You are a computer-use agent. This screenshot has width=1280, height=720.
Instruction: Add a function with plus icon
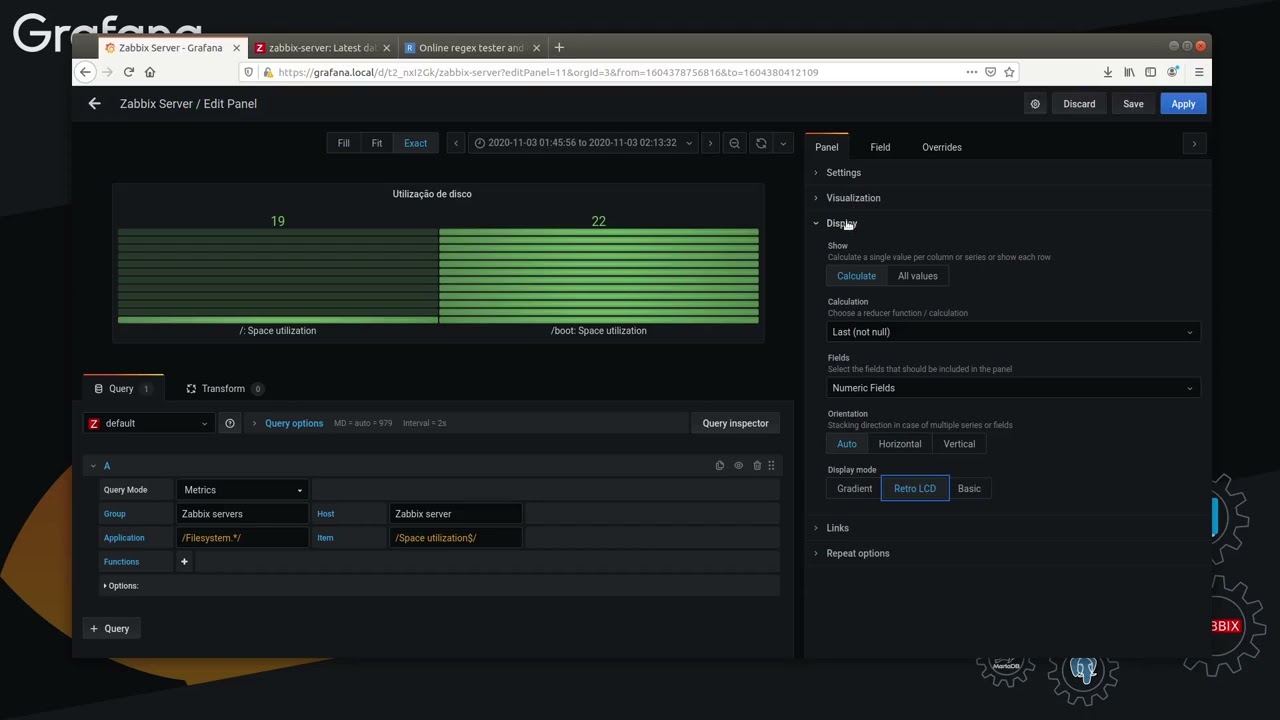[184, 562]
